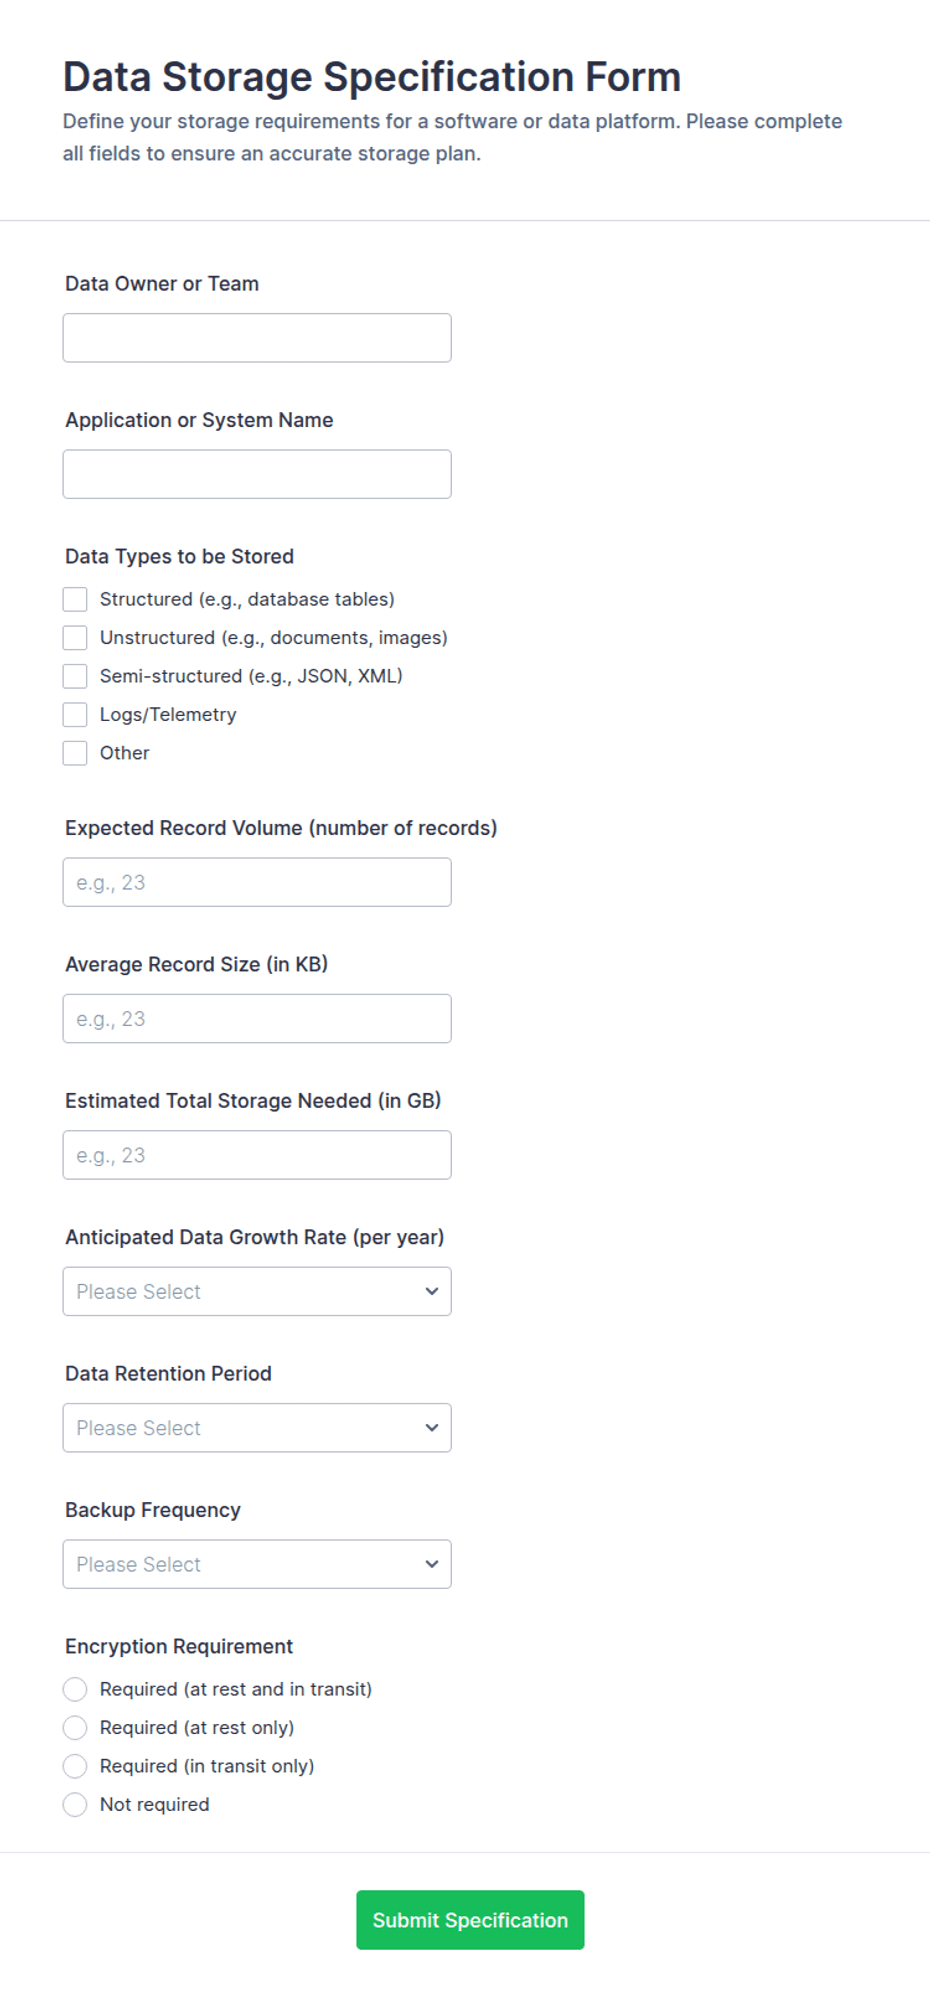
Task: Click the Estimated Total Storage Needed field
Action: tap(257, 1155)
